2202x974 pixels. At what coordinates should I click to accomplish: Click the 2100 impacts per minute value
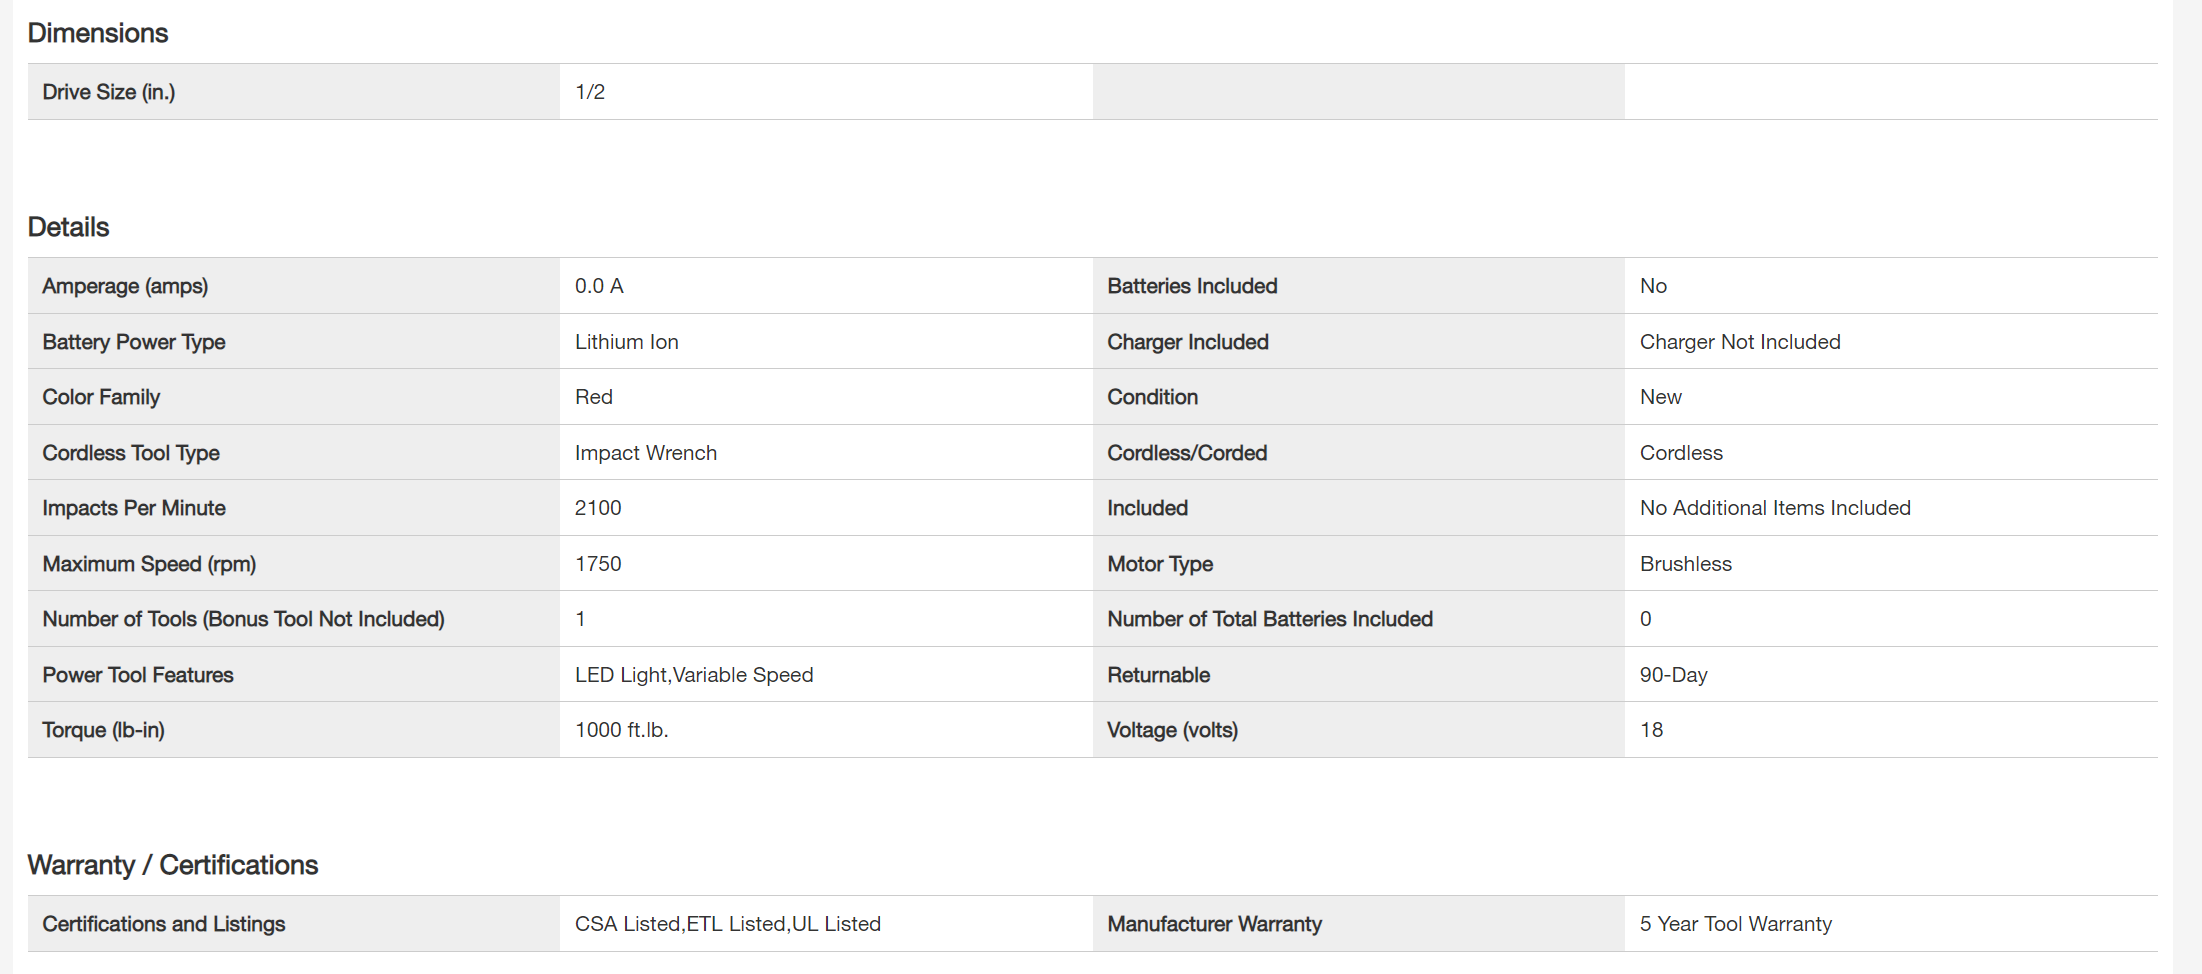click(x=597, y=508)
